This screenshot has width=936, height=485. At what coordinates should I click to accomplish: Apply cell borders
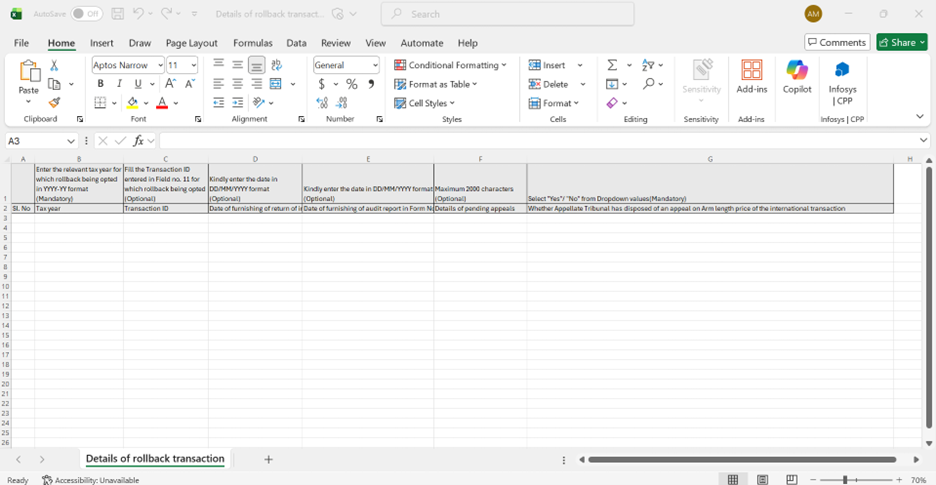point(100,103)
